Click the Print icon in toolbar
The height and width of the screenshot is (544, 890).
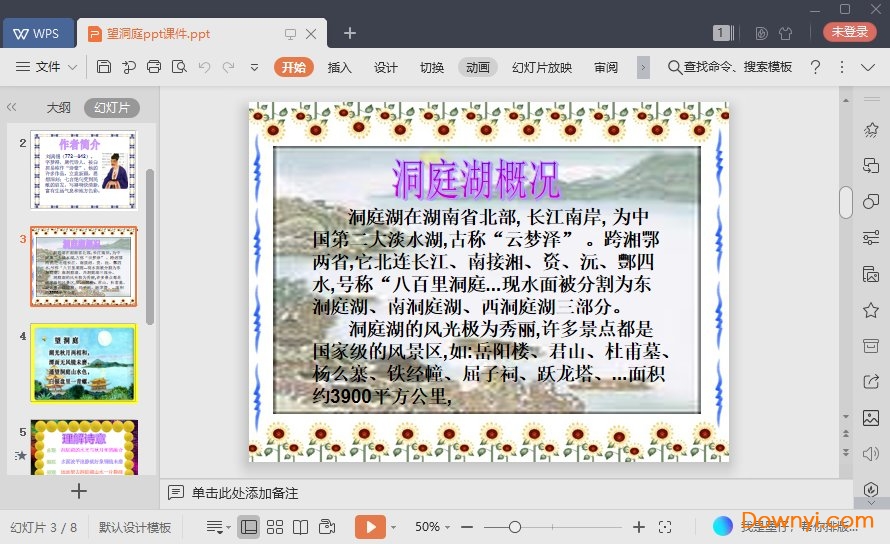[x=154, y=67]
